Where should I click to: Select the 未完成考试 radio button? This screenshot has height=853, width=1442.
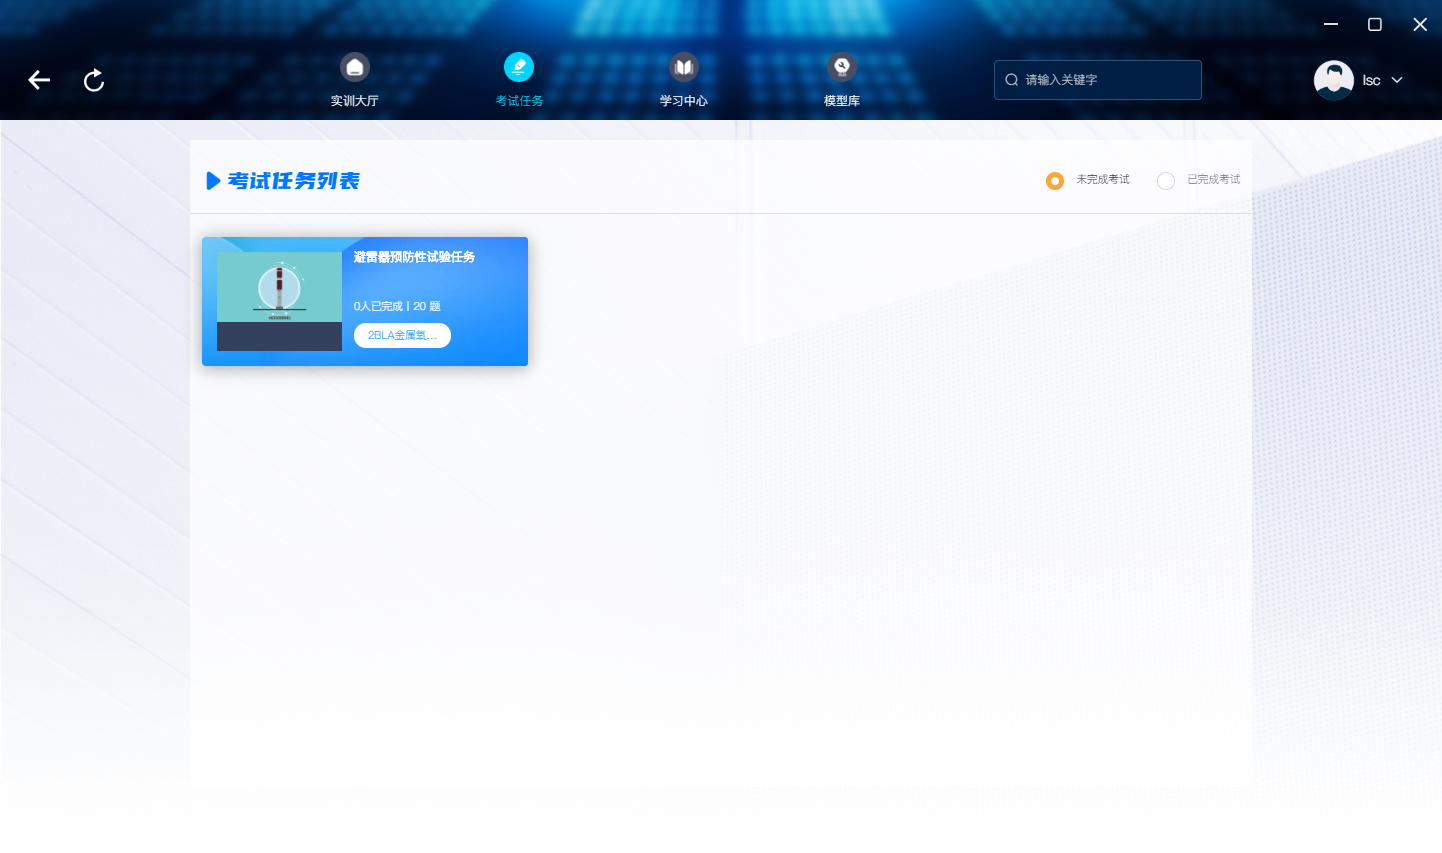(1055, 181)
